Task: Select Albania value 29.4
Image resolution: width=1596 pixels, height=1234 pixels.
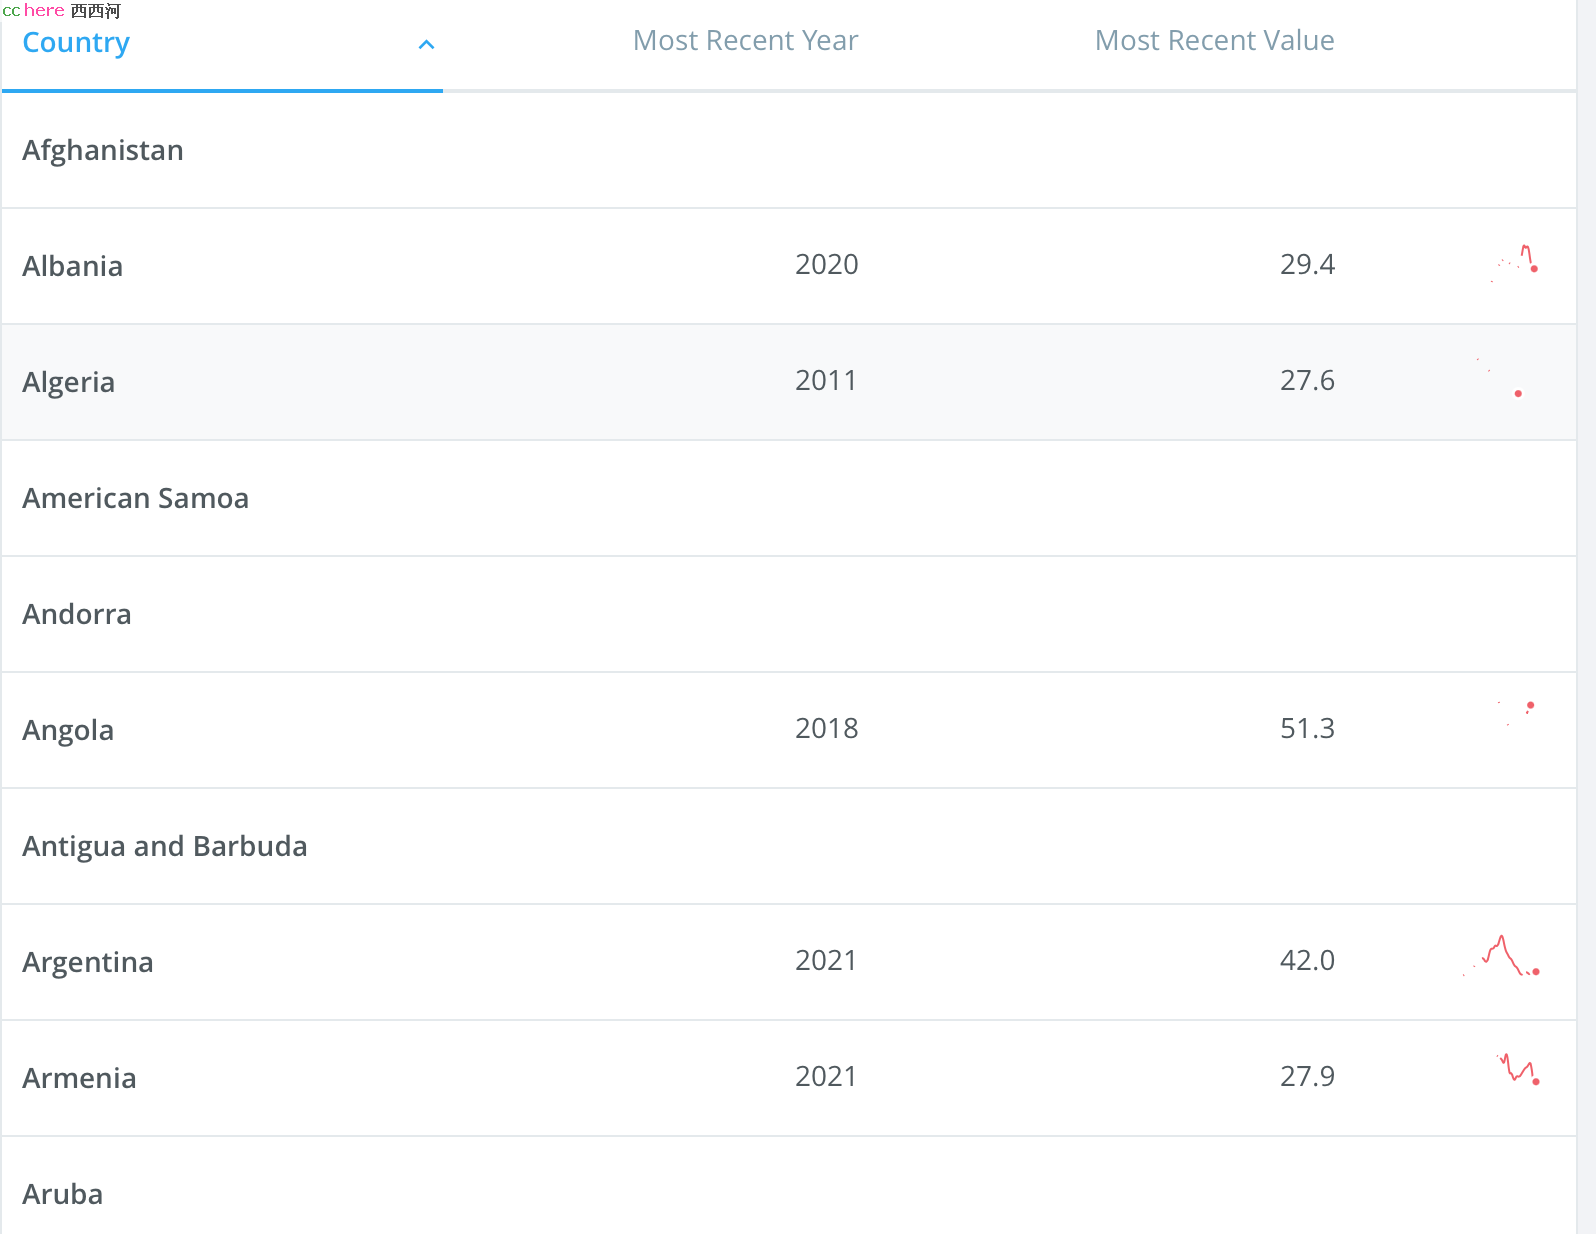Action: 1307,264
